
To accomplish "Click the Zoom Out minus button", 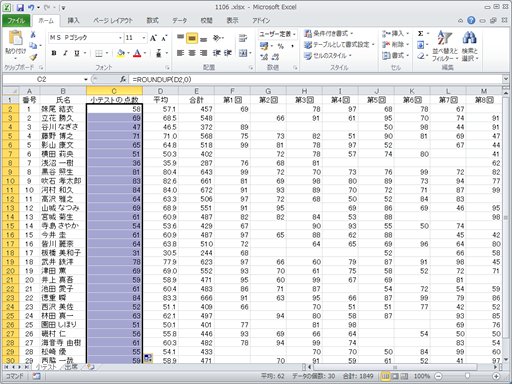I will pos(439,376).
